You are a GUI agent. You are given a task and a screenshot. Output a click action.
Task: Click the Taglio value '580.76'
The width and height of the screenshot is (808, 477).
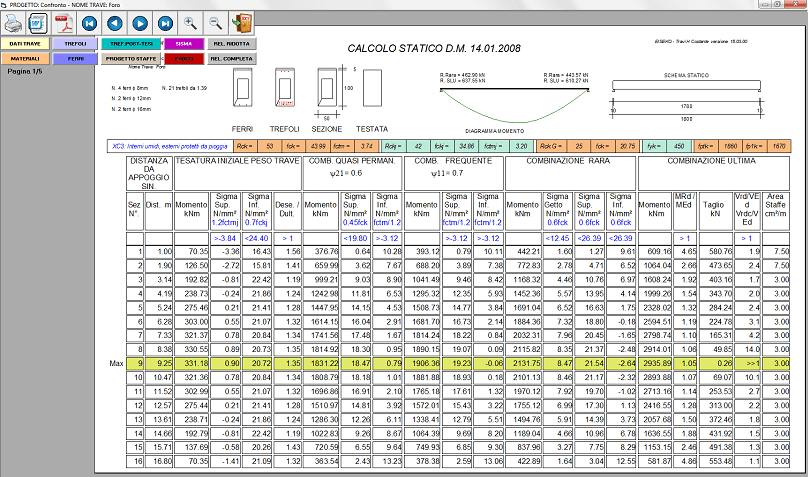(x=716, y=251)
